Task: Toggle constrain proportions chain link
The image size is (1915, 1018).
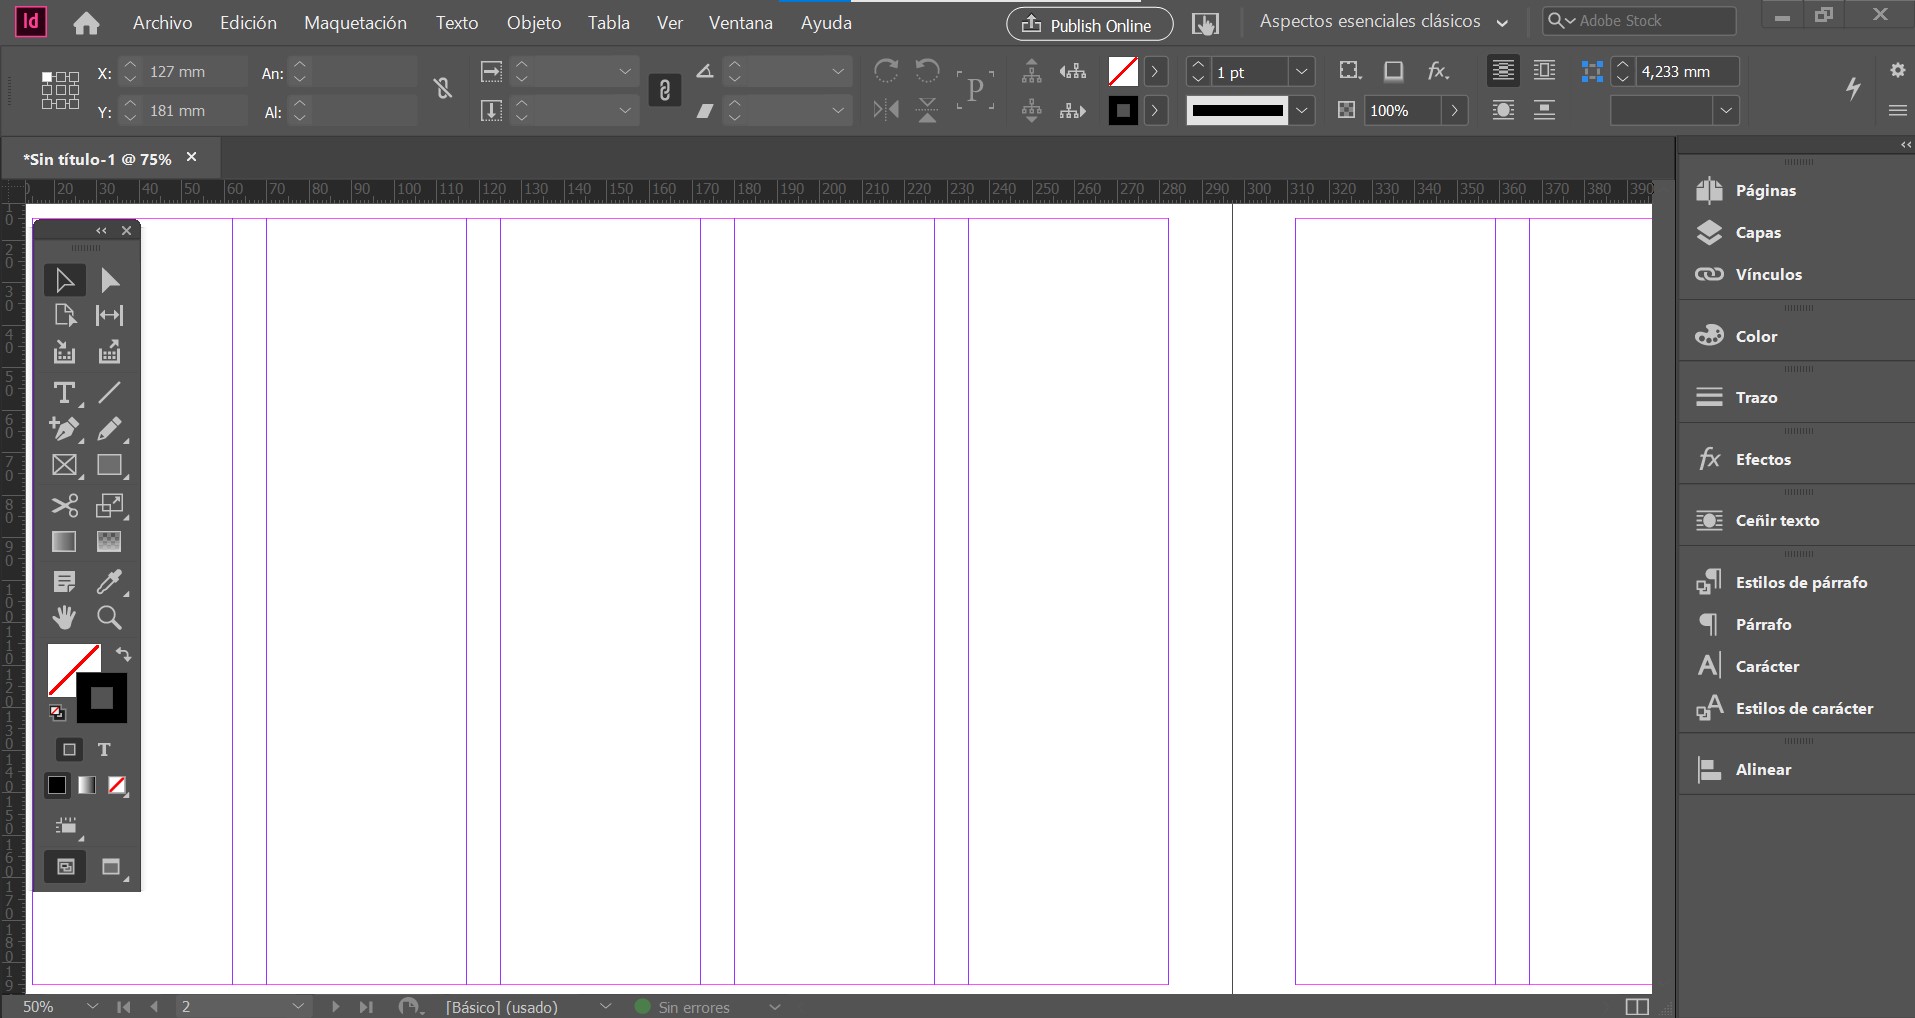Action: (664, 91)
